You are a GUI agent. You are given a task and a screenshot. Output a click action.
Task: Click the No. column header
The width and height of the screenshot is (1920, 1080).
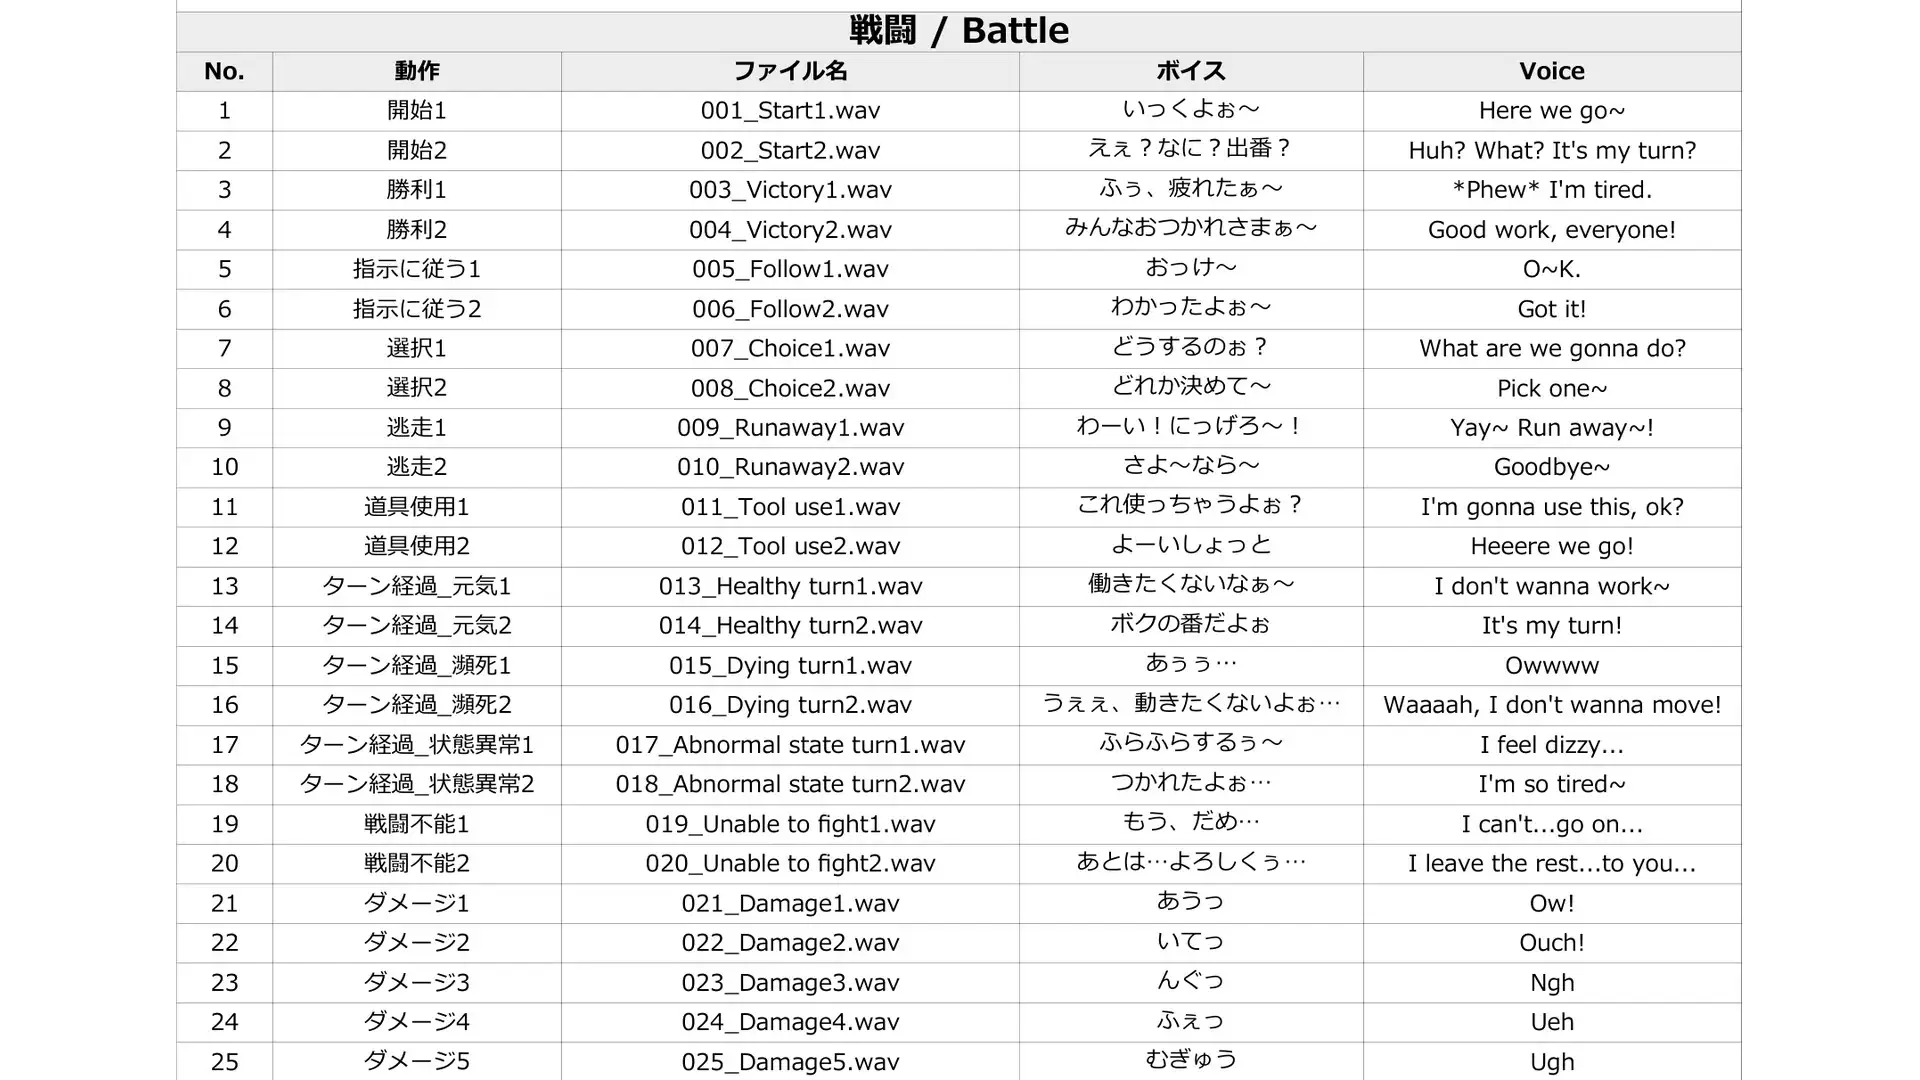click(224, 71)
